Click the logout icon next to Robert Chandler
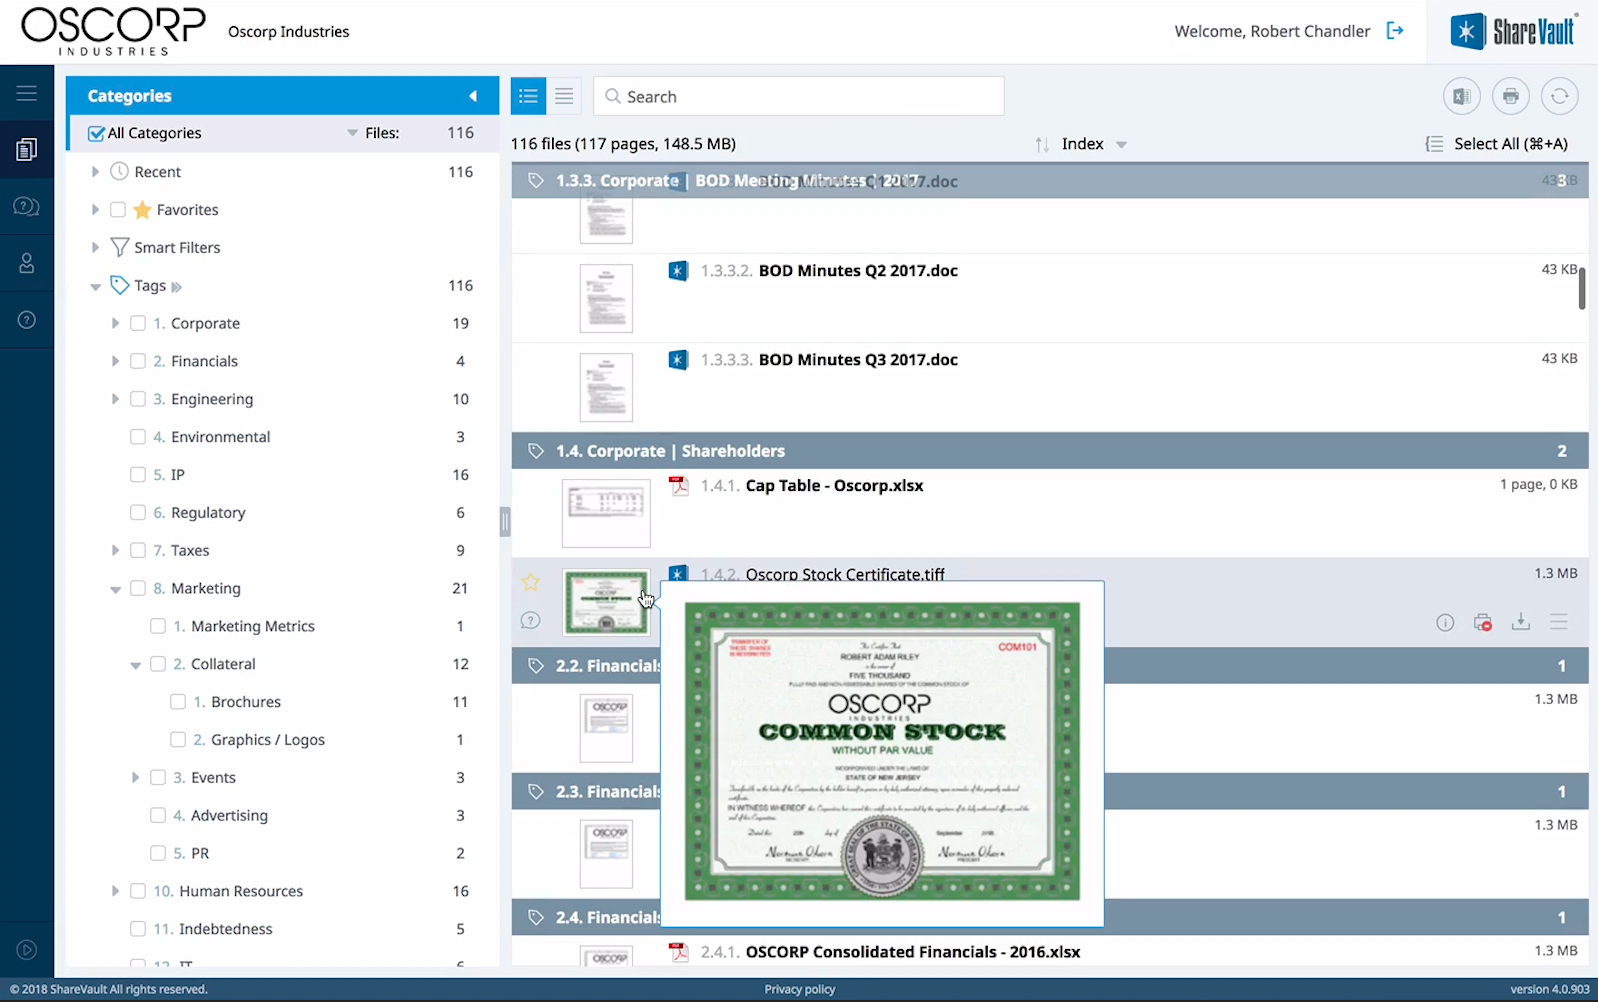 coord(1395,31)
